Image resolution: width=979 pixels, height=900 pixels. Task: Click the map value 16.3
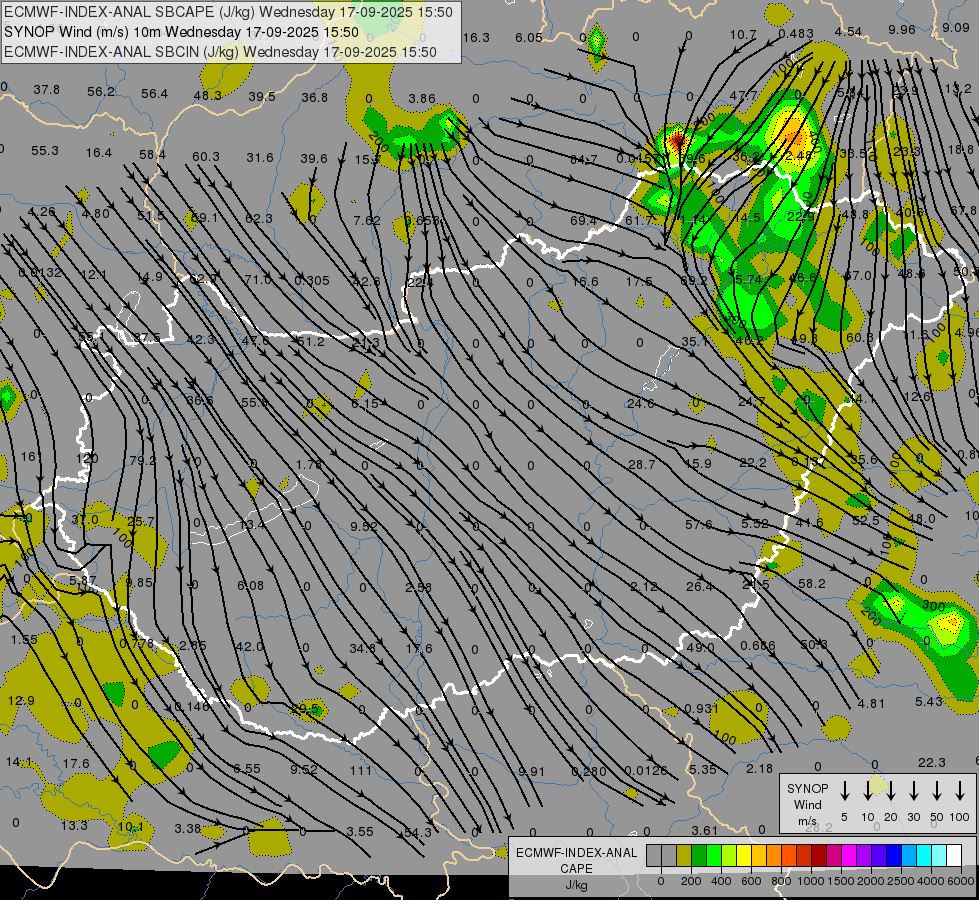click(x=476, y=37)
